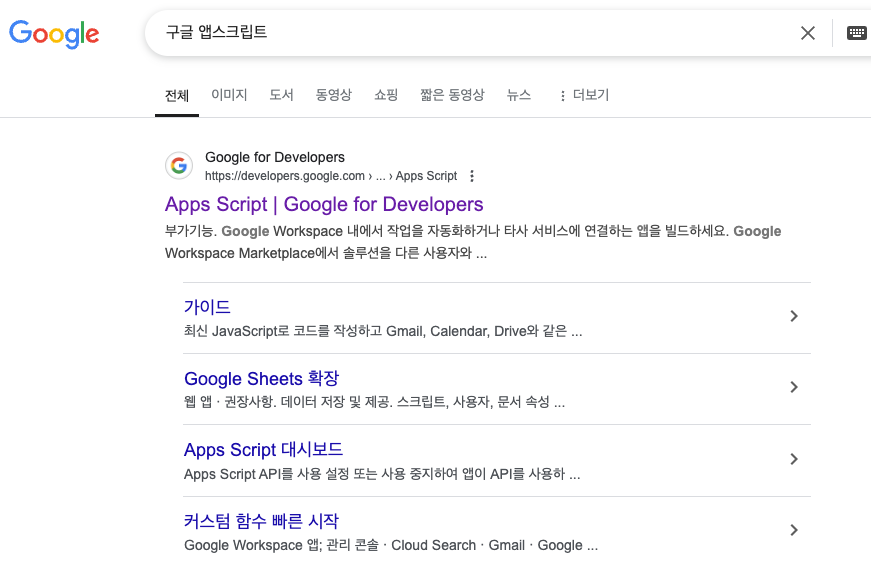The width and height of the screenshot is (871, 562).
Task: Switch to the 짧은 동영상 tab
Action: pos(452,95)
